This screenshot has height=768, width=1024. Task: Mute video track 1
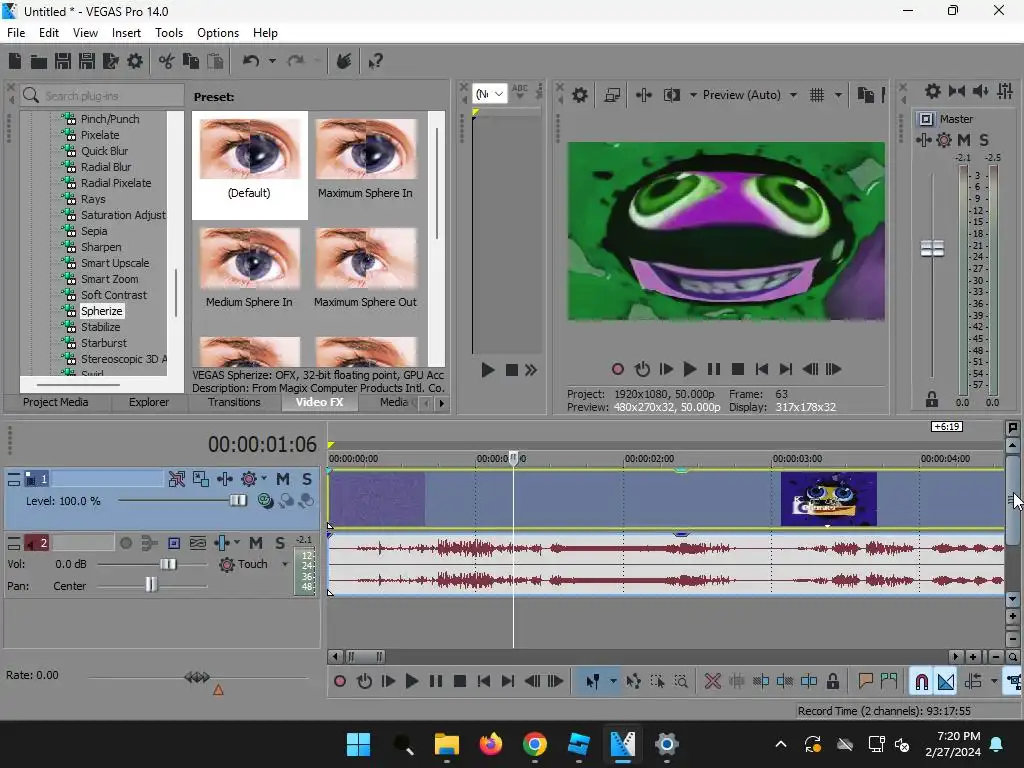pos(283,479)
